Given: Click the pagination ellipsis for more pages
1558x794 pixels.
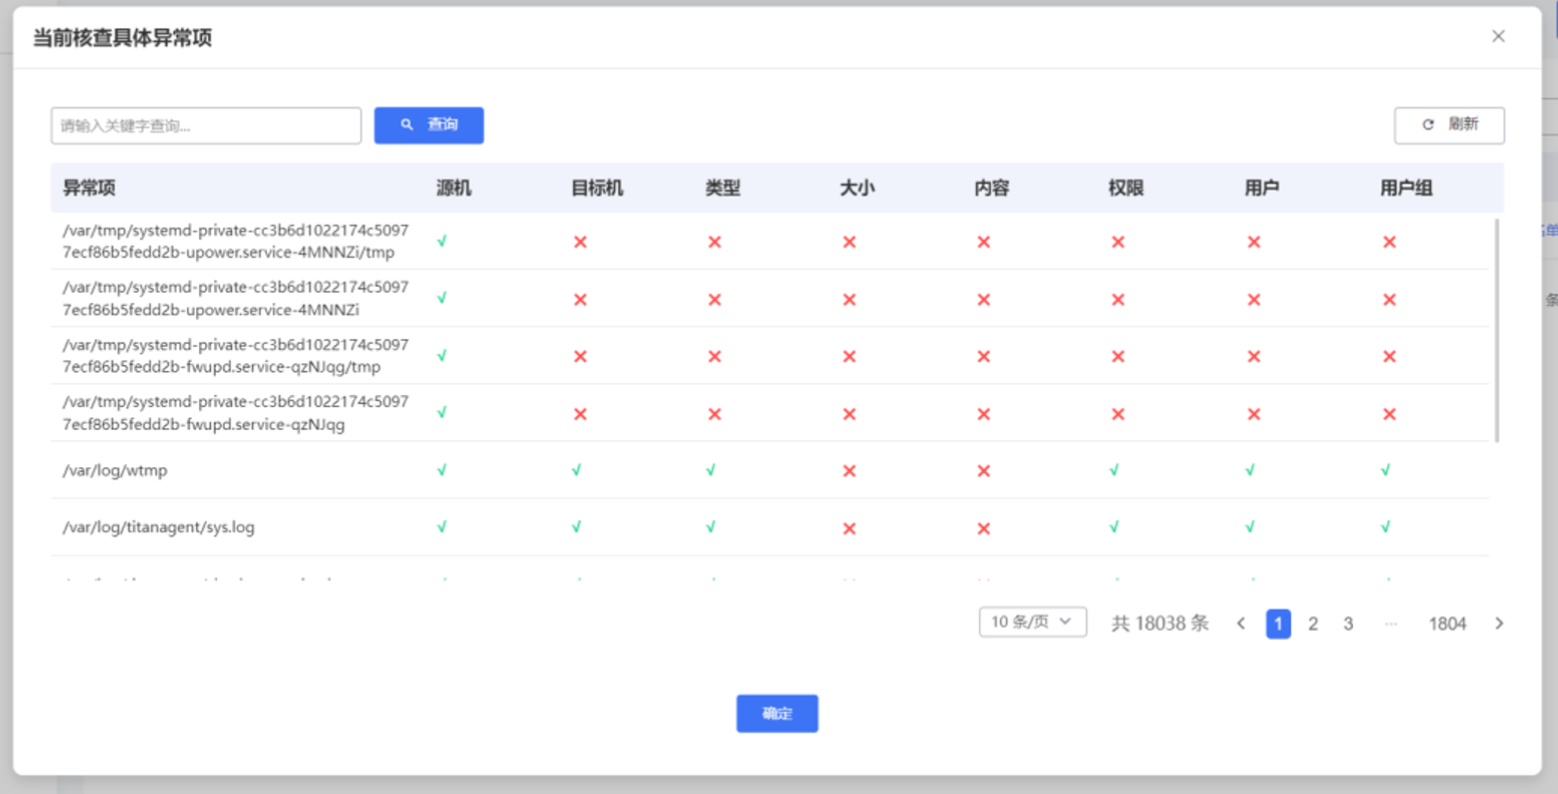Looking at the screenshot, I should coord(1390,624).
